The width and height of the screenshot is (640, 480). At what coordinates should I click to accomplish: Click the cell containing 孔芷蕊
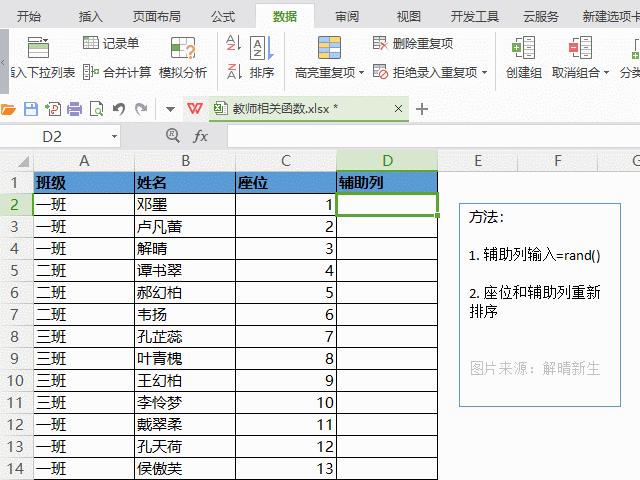185,337
